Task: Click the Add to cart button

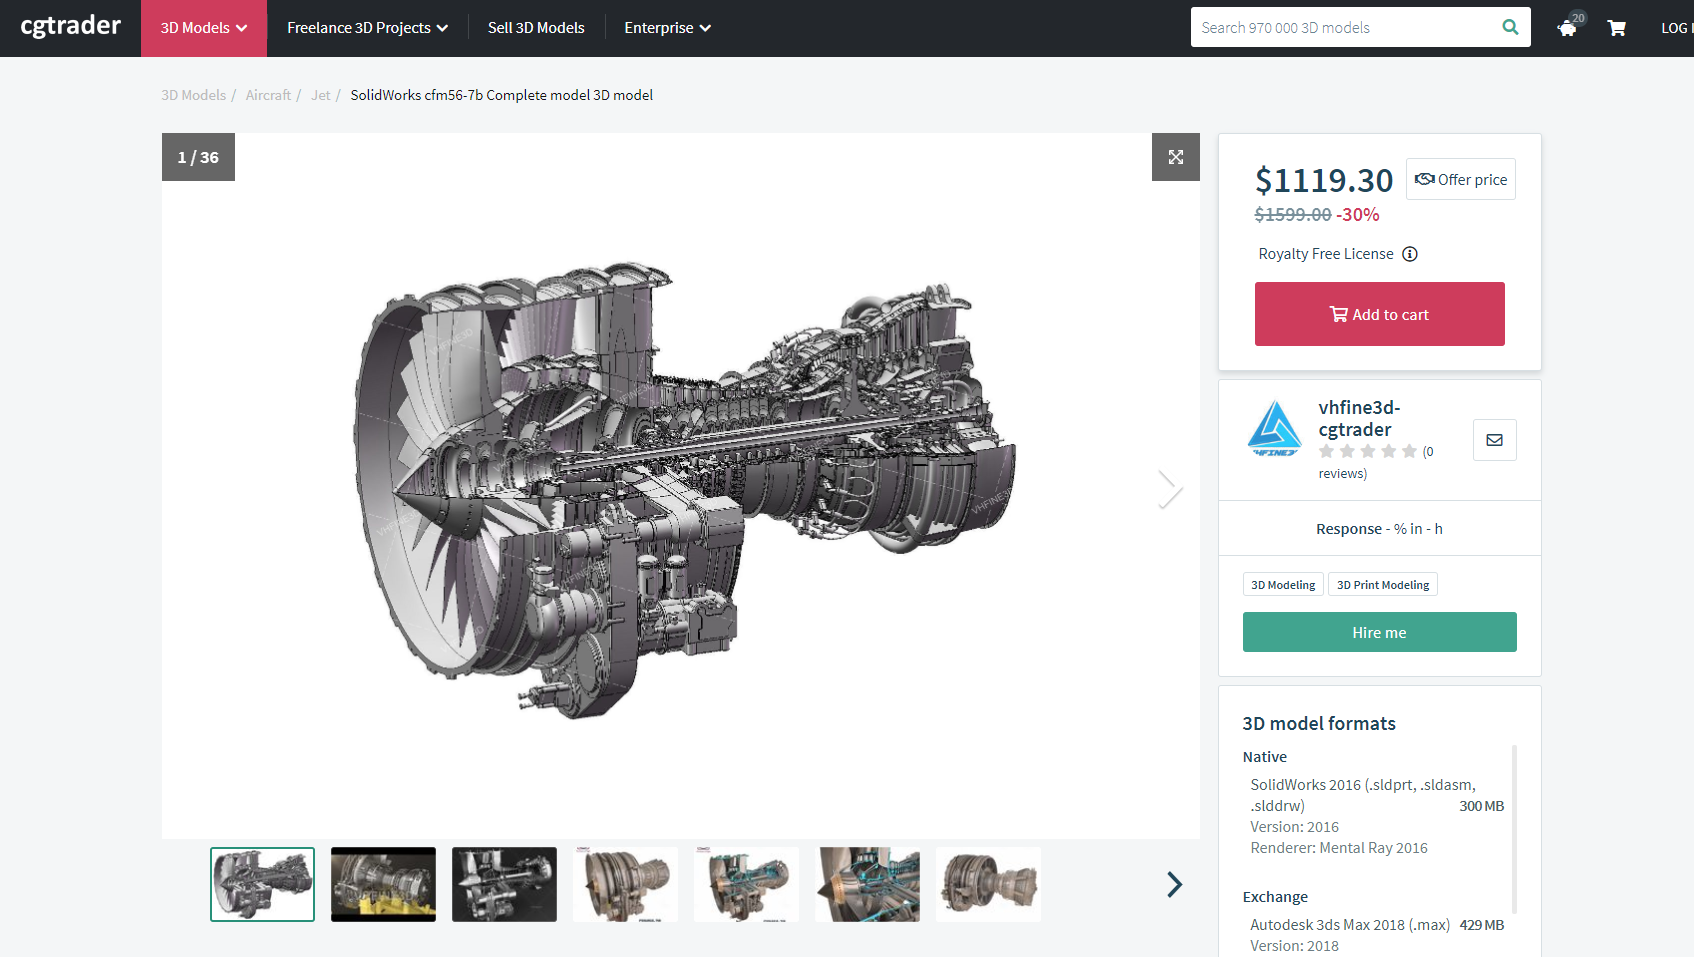Action: 1379,313
